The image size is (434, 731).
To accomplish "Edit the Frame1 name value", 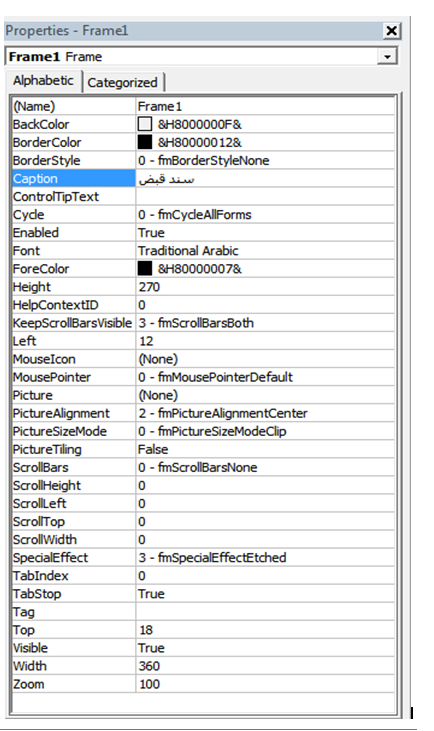I will point(159,106).
